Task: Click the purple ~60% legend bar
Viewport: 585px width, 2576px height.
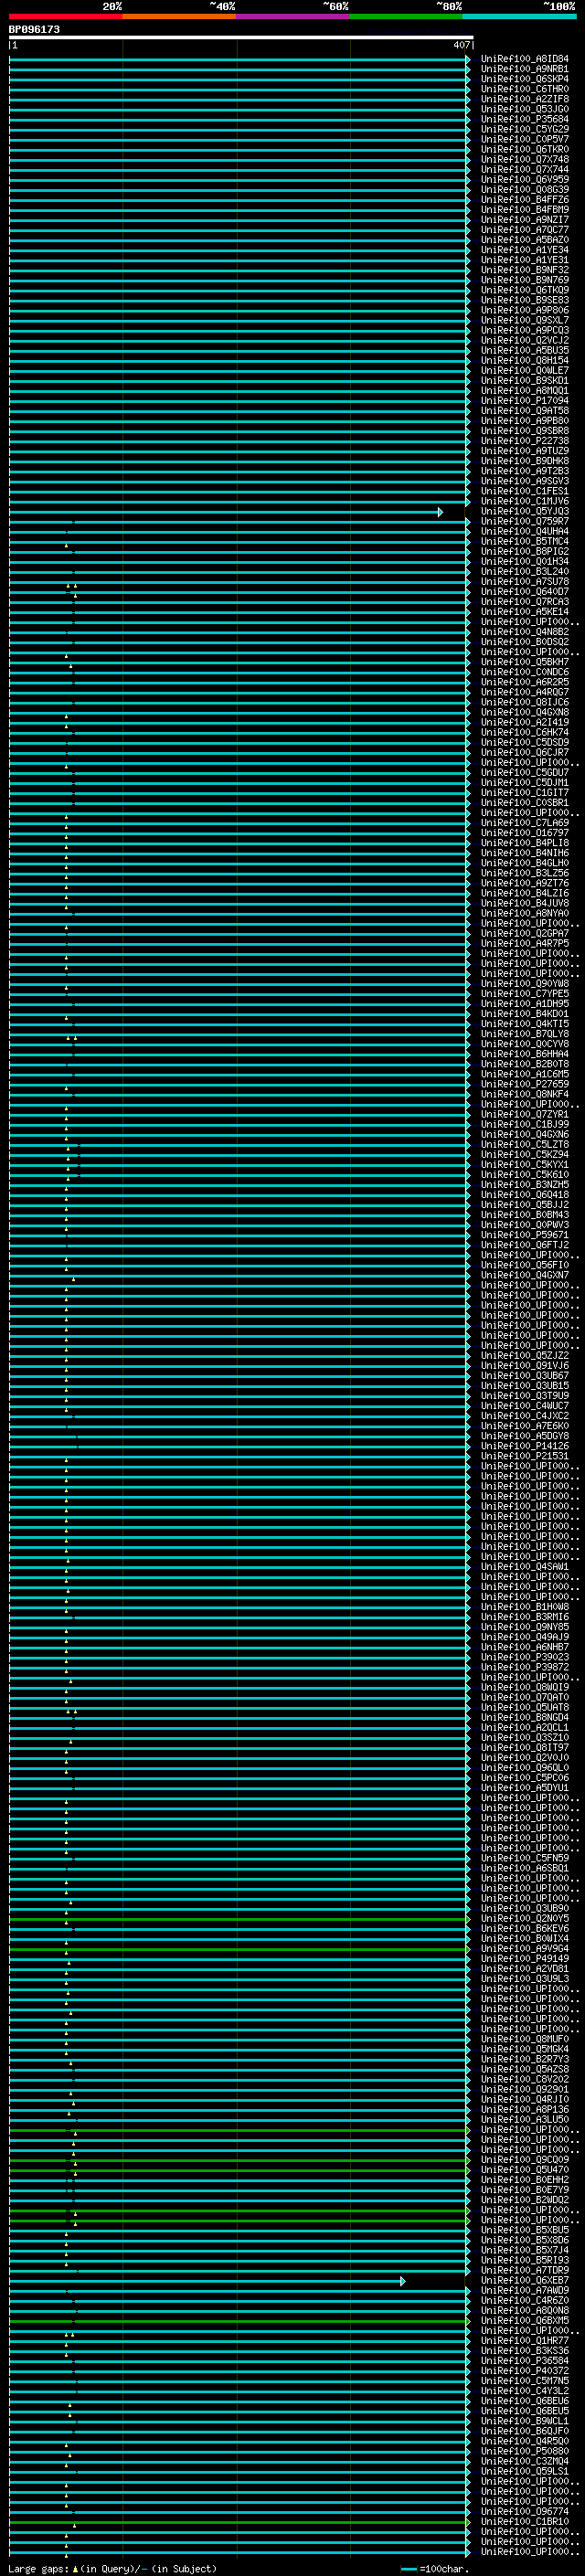Action: [x=293, y=16]
